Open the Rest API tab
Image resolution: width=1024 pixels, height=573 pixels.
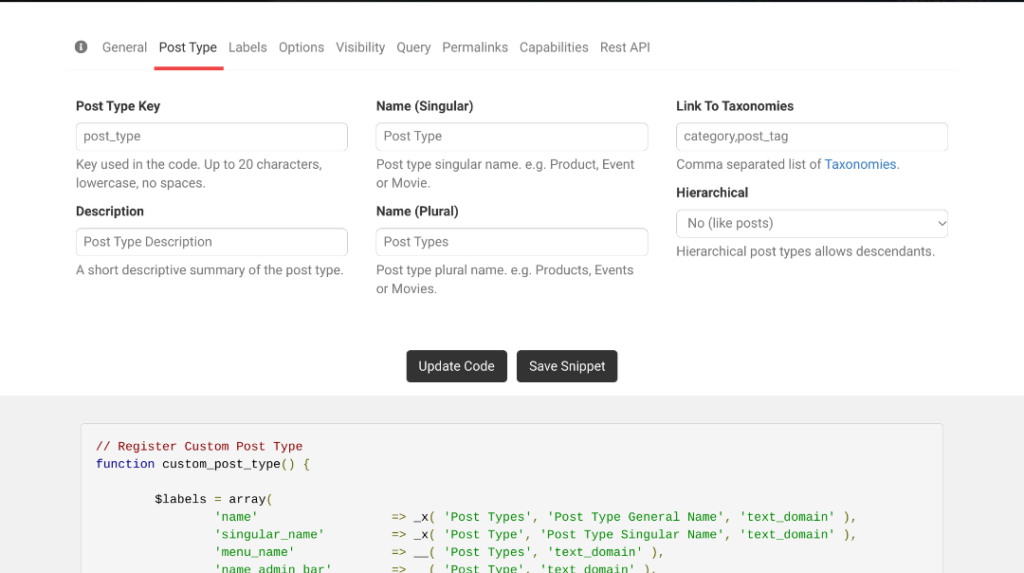625,47
